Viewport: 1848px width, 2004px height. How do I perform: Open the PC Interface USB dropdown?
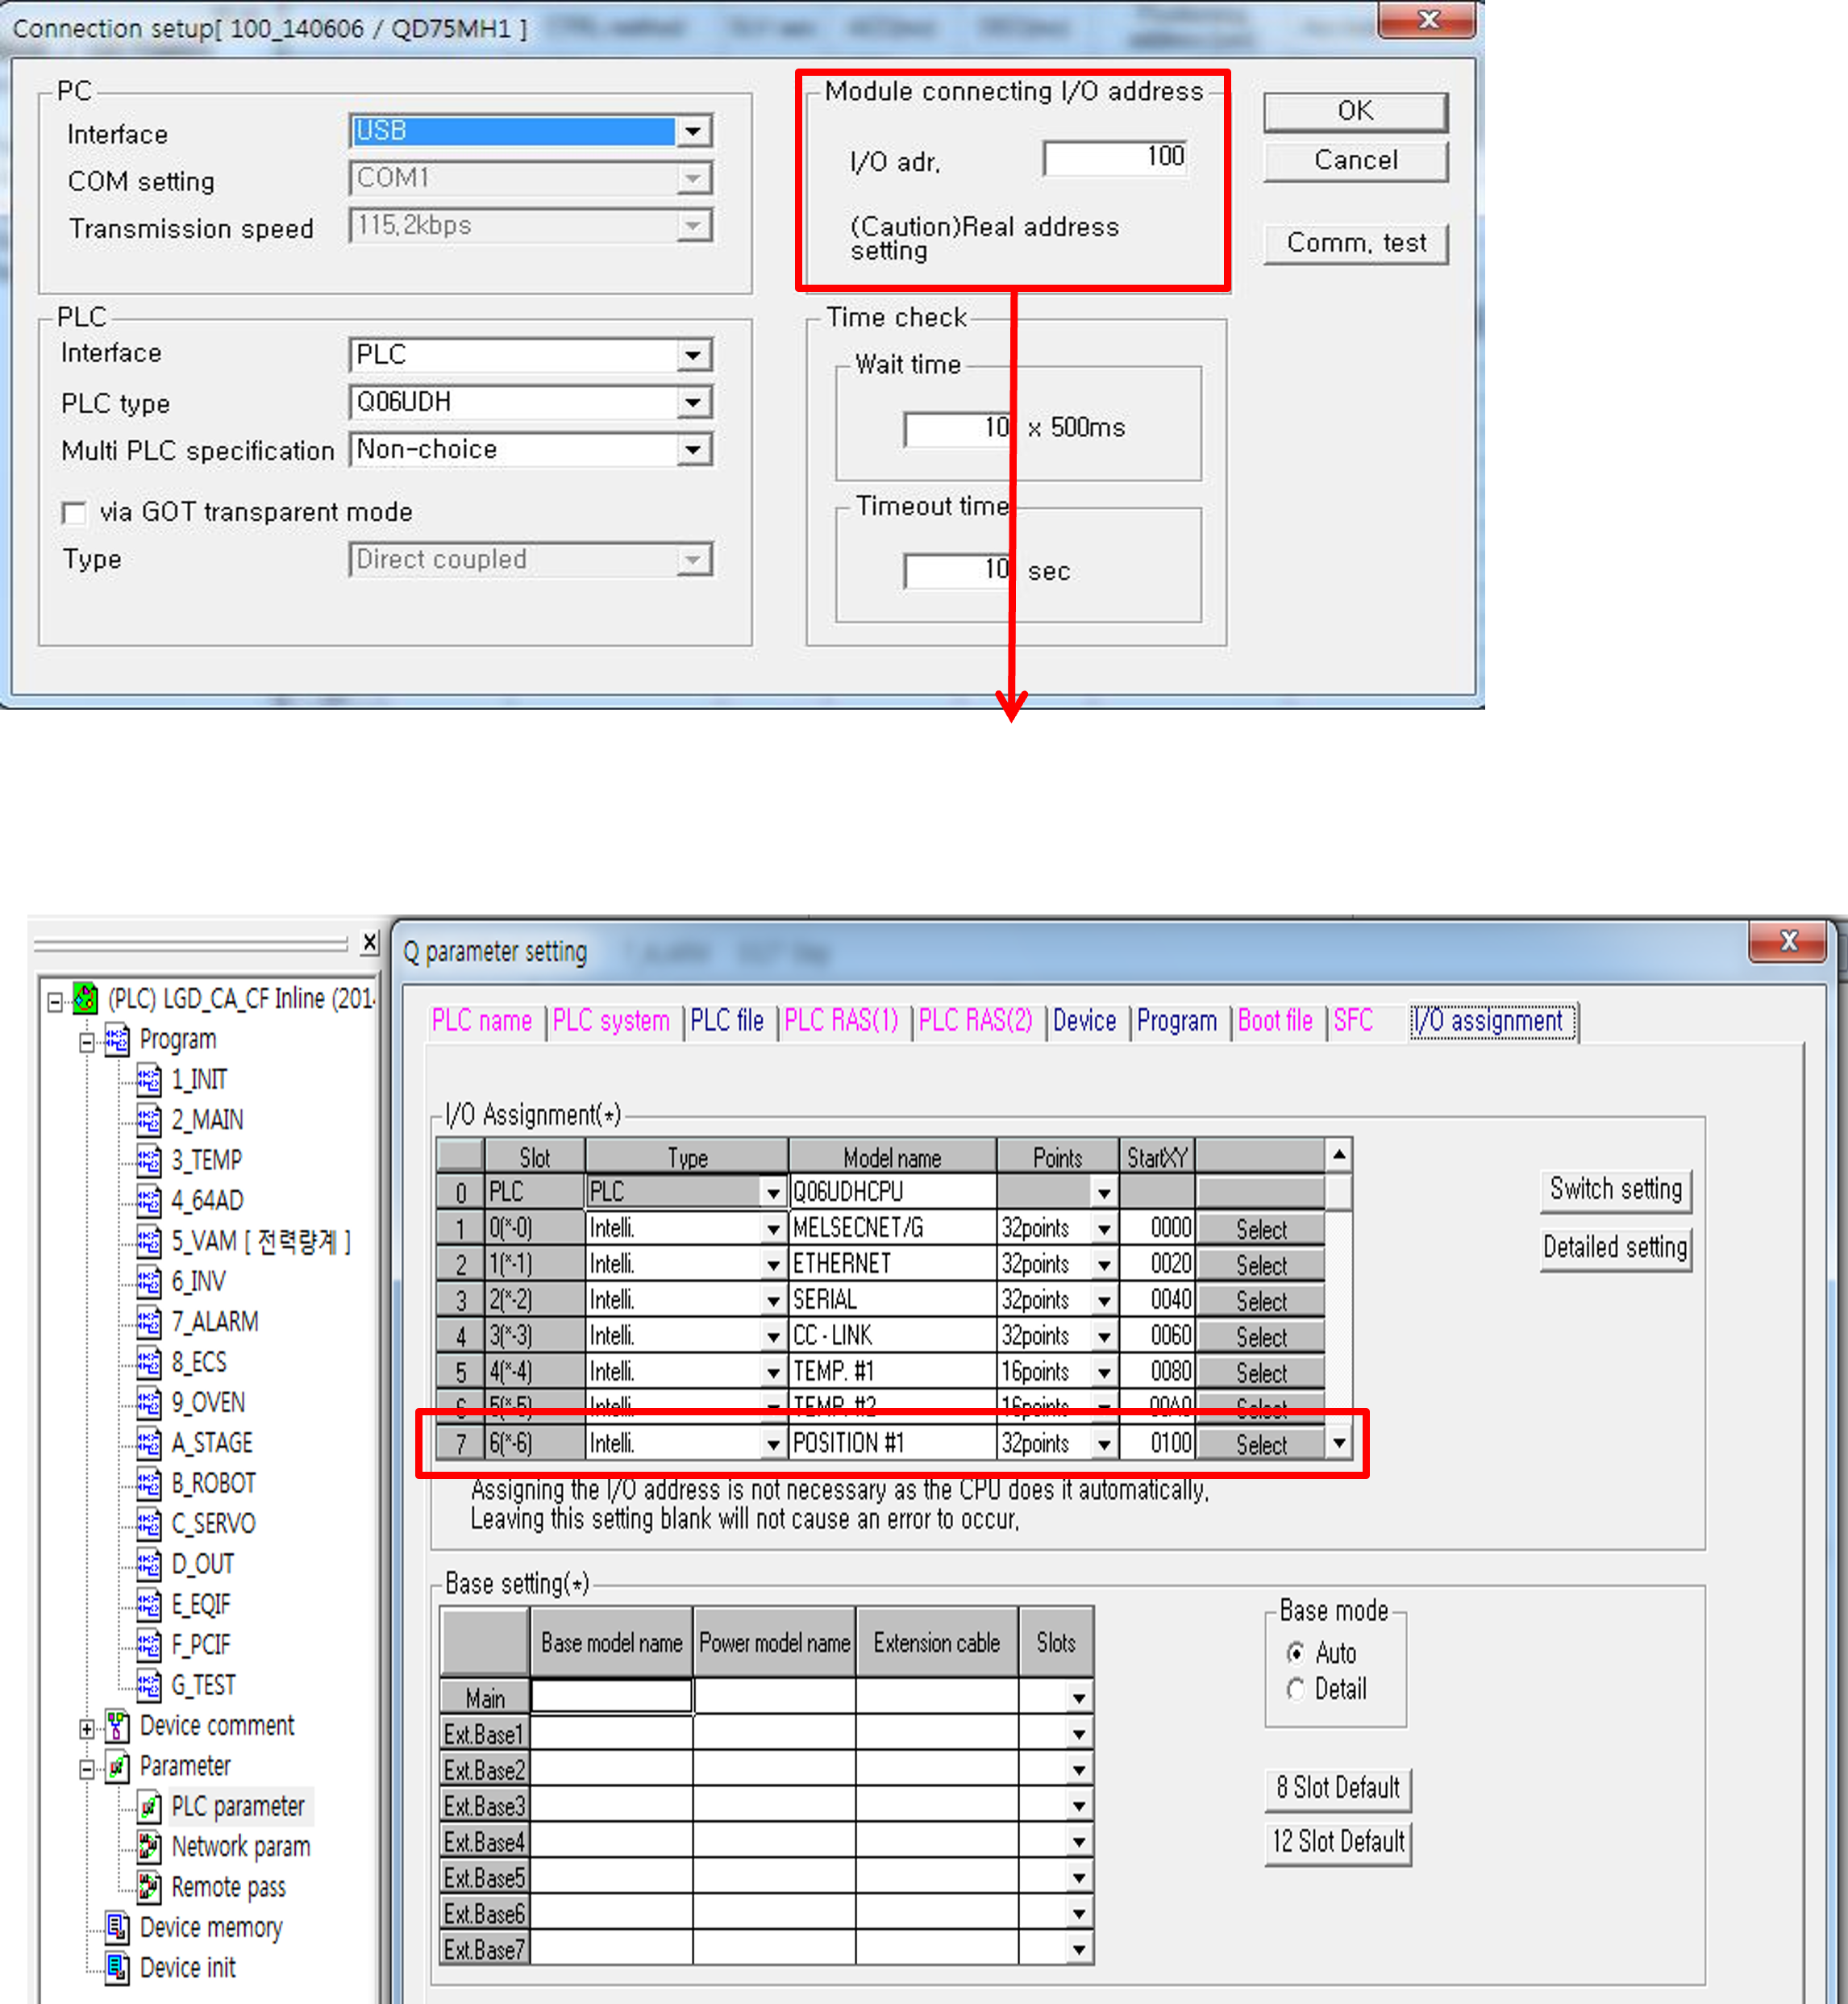[693, 131]
